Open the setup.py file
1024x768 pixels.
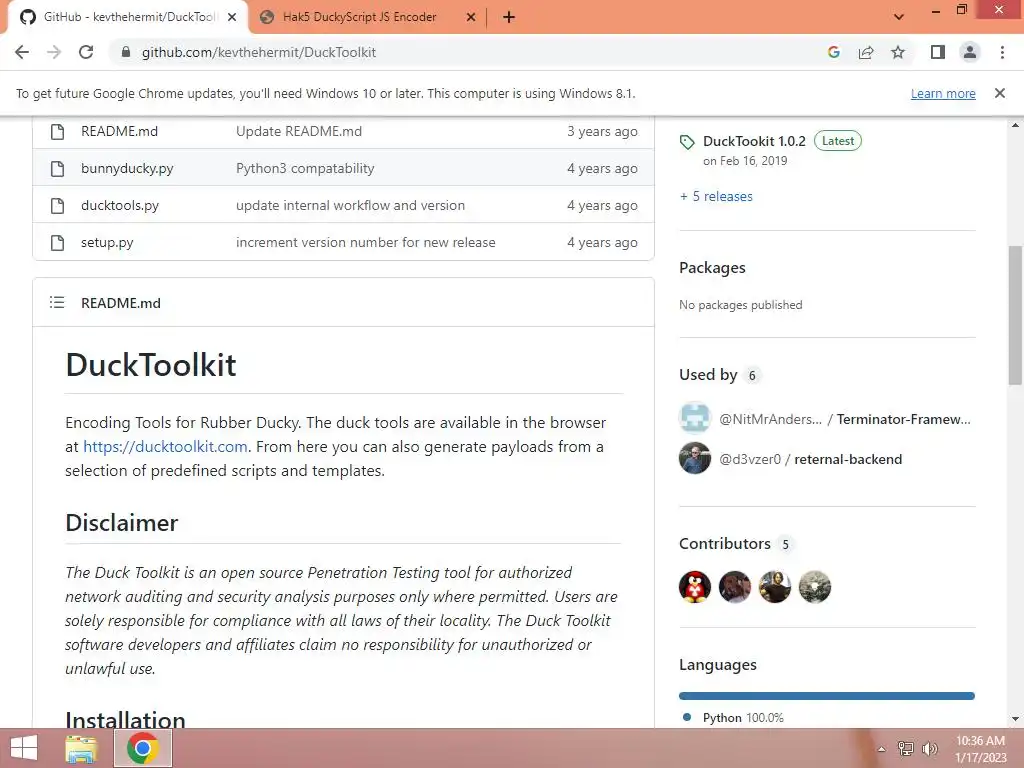[x=107, y=242]
